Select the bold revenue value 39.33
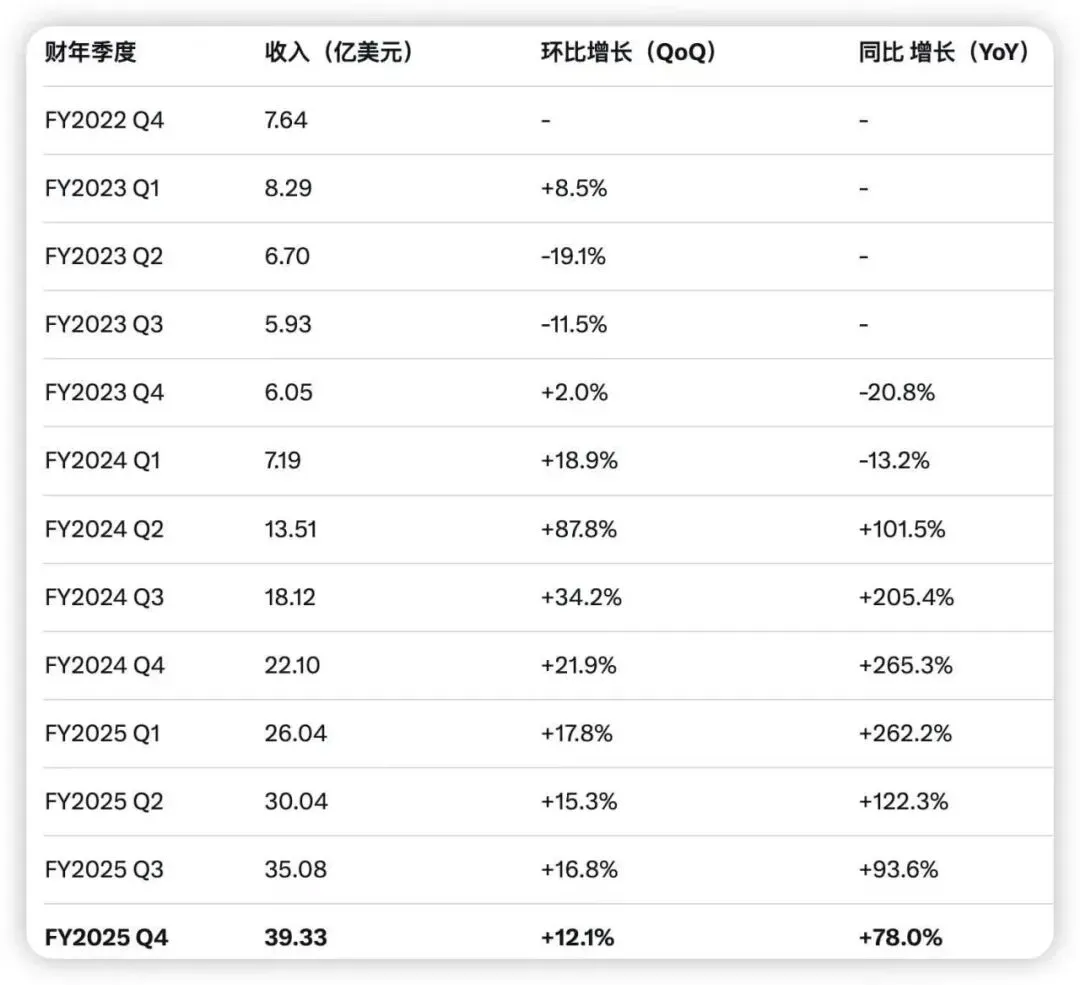This screenshot has width=1080, height=985. click(295, 938)
